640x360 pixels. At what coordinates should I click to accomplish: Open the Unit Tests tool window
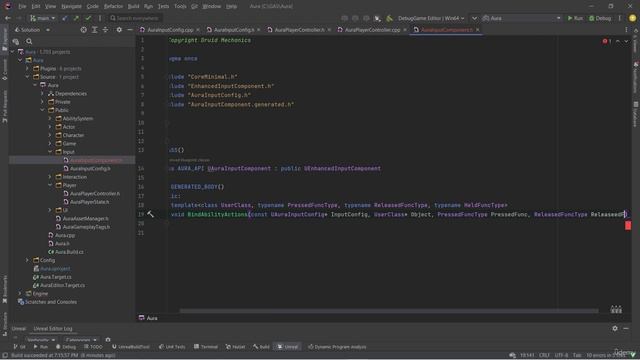point(172,347)
